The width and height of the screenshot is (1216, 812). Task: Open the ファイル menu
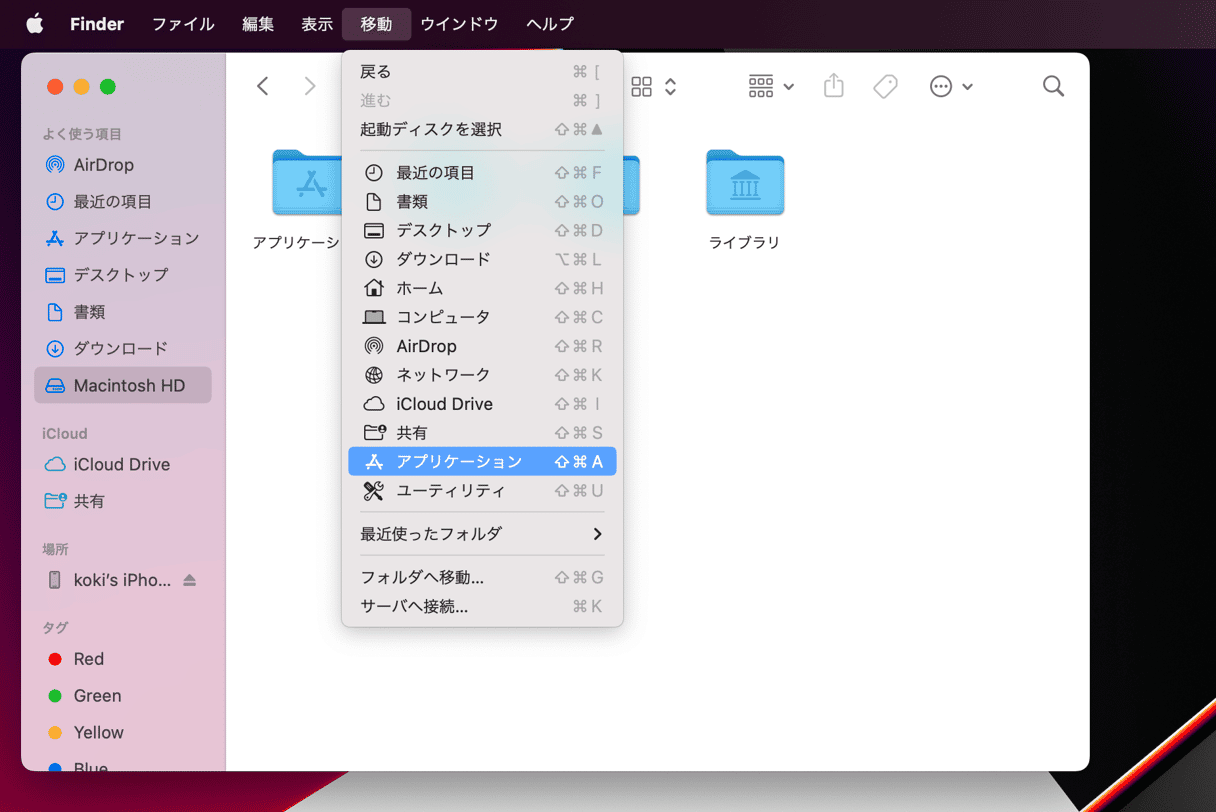tap(183, 23)
